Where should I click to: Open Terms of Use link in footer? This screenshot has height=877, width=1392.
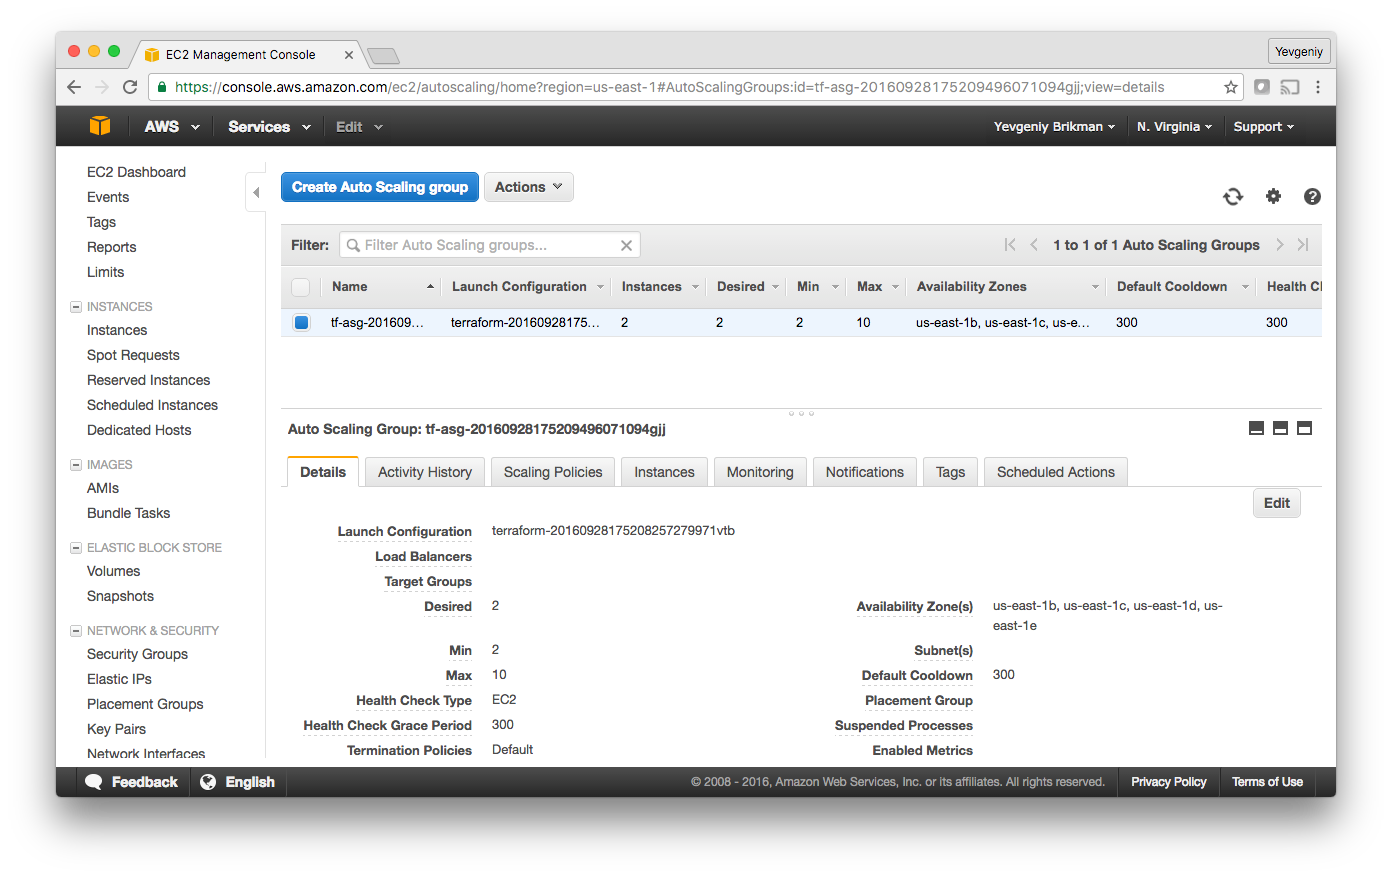(1267, 782)
